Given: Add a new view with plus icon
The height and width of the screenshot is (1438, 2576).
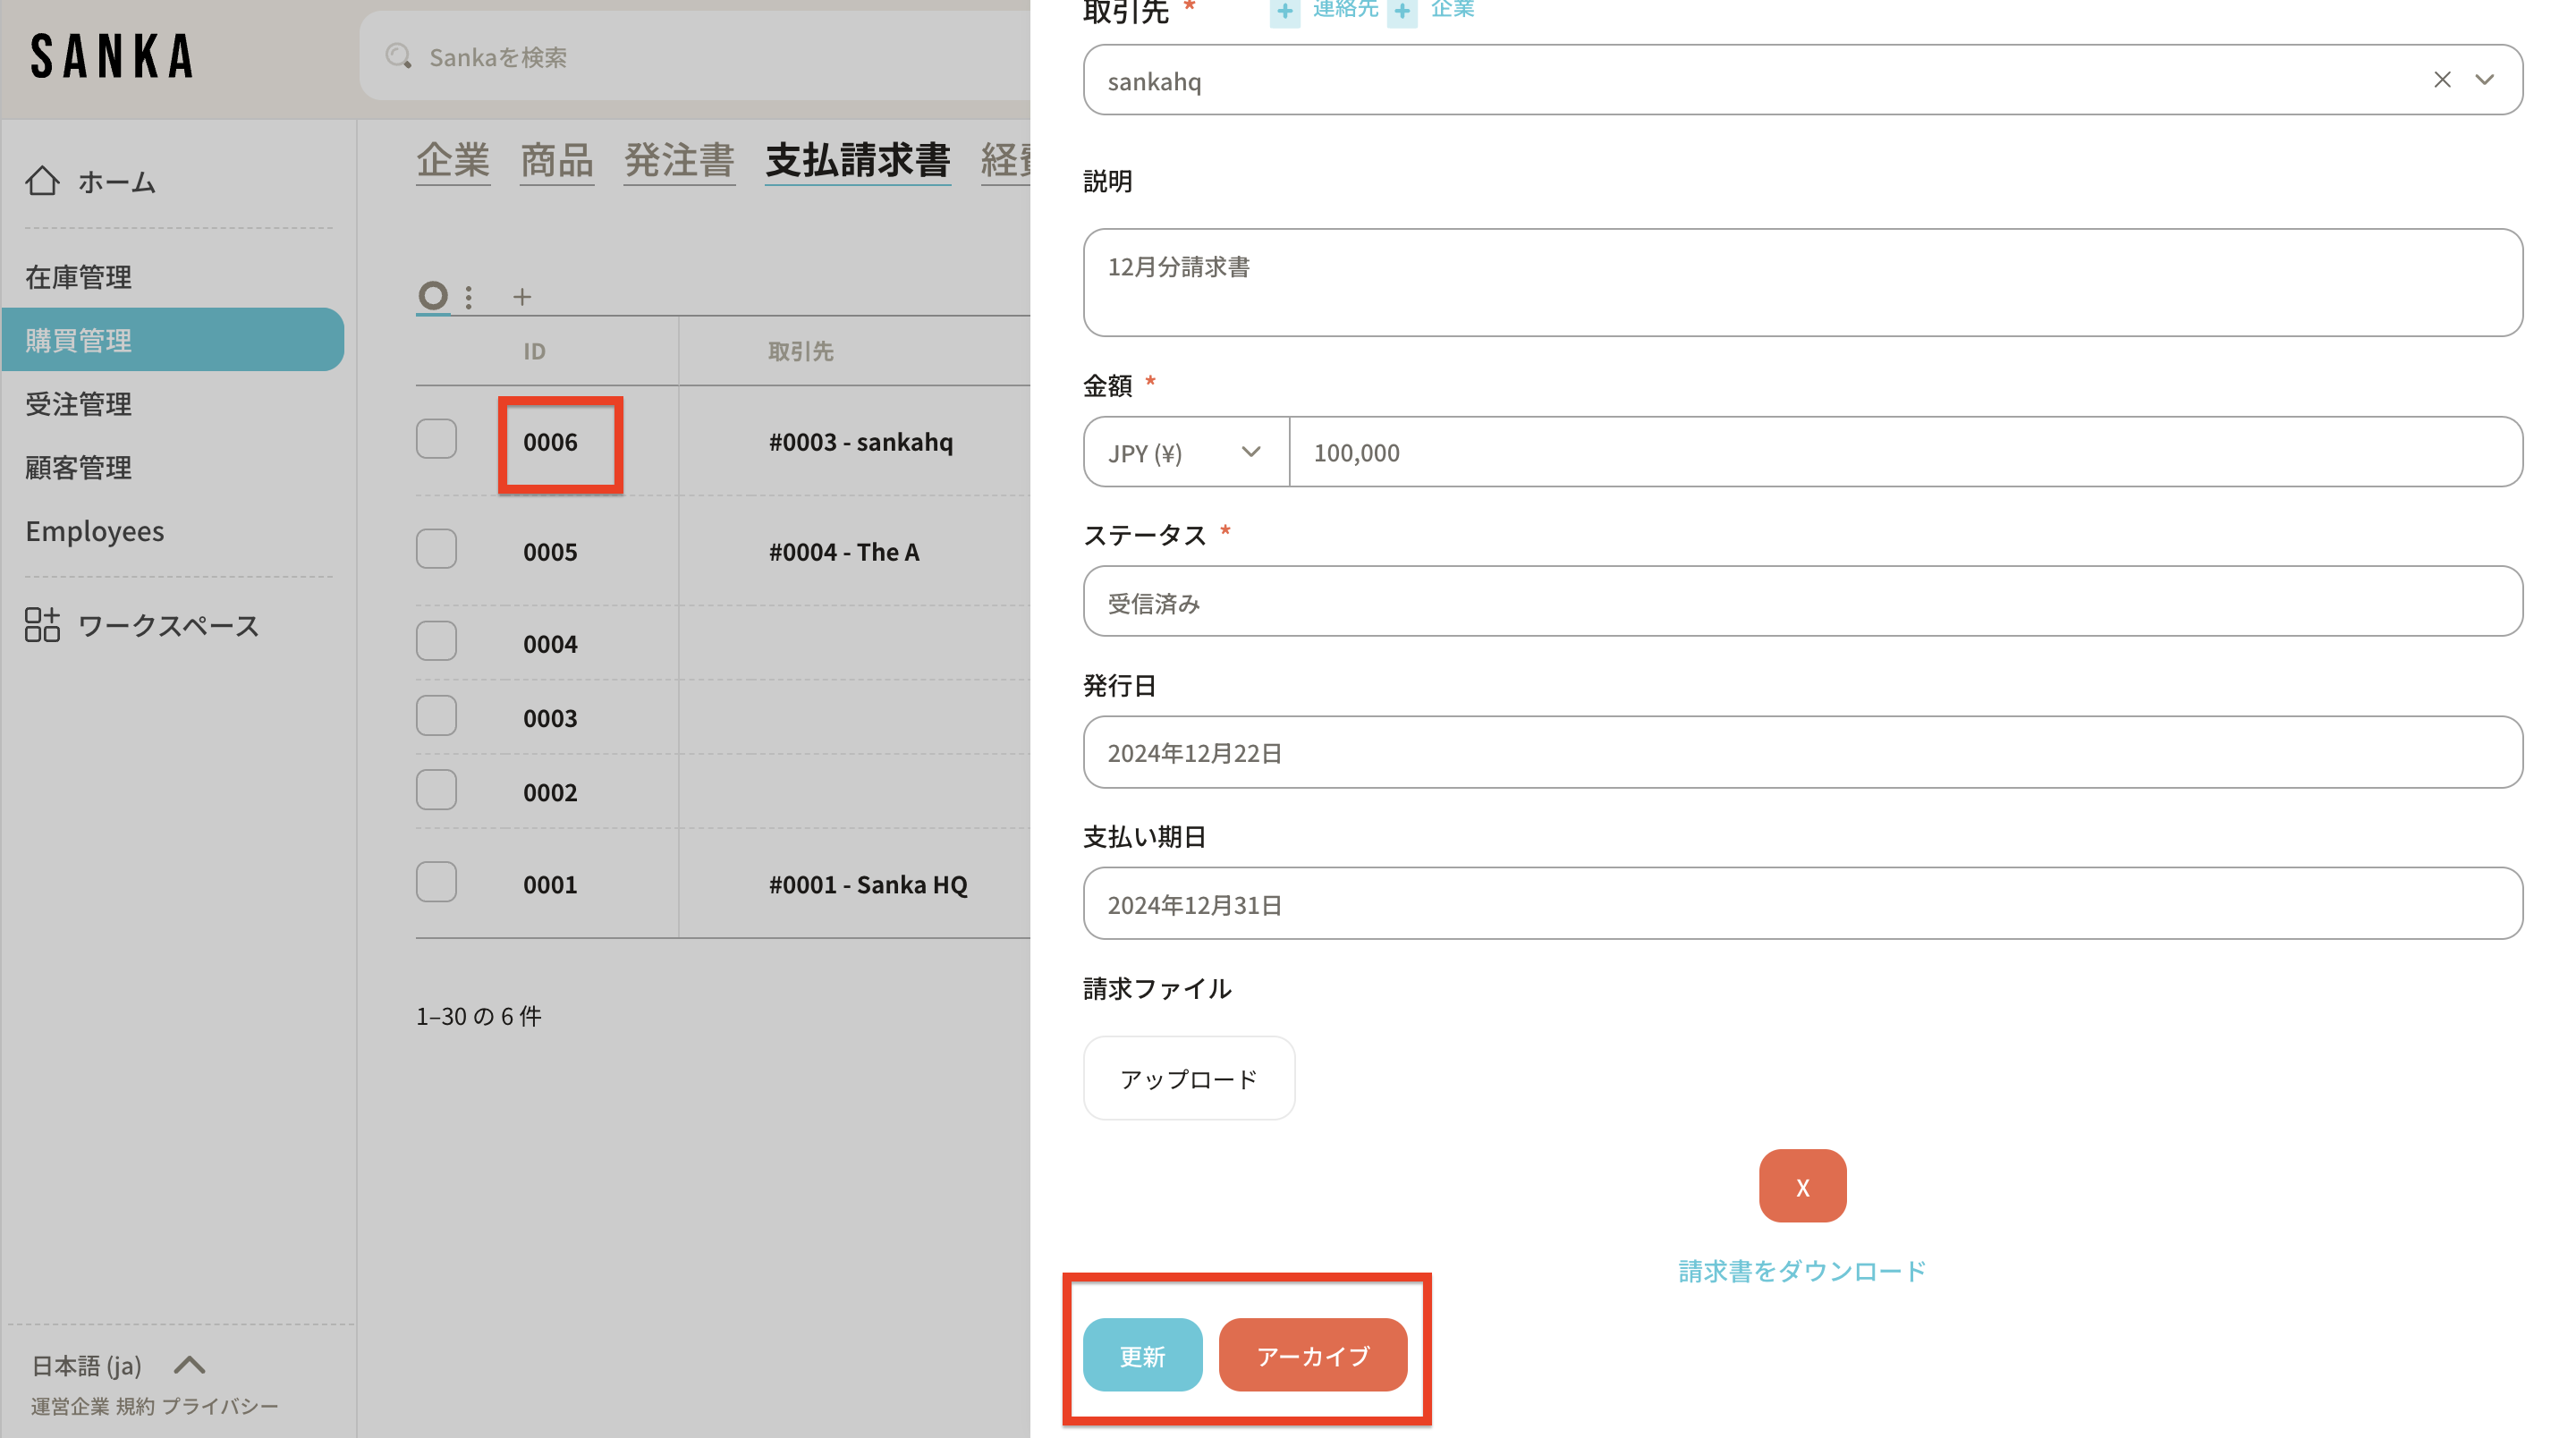Looking at the screenshot, I should [x=522, y=297].
